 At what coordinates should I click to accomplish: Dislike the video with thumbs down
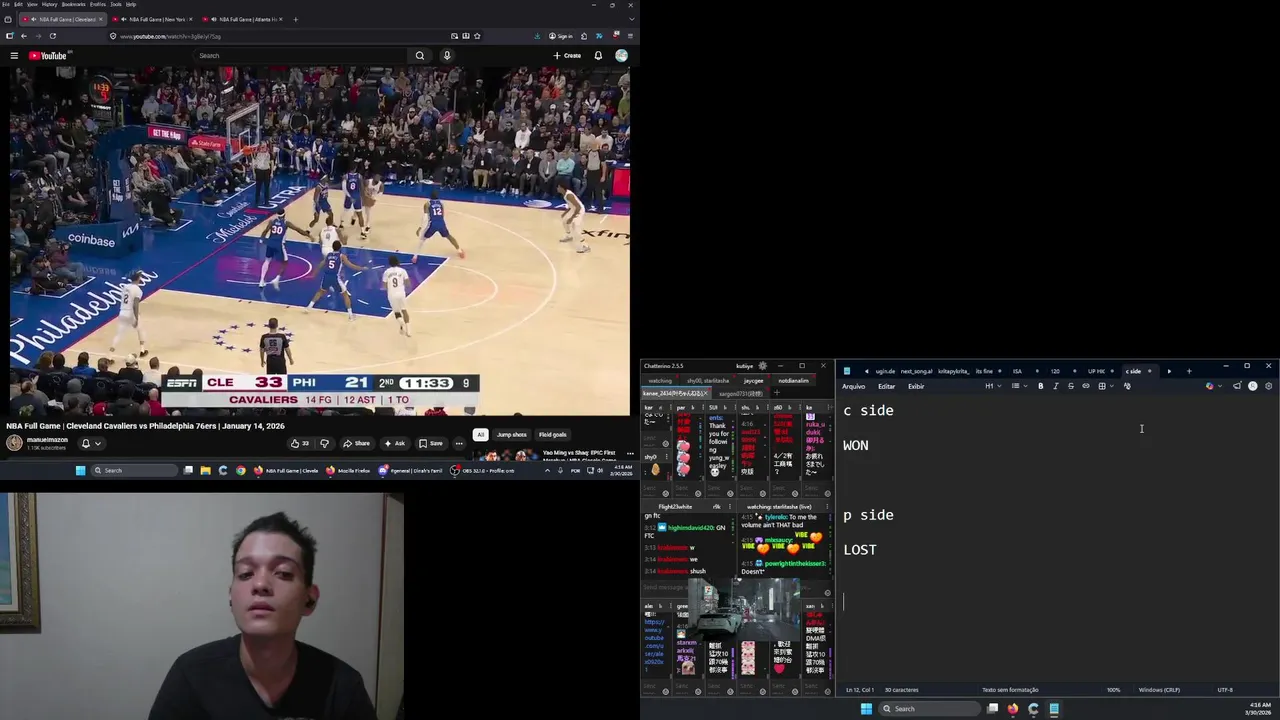pos(324,443)
